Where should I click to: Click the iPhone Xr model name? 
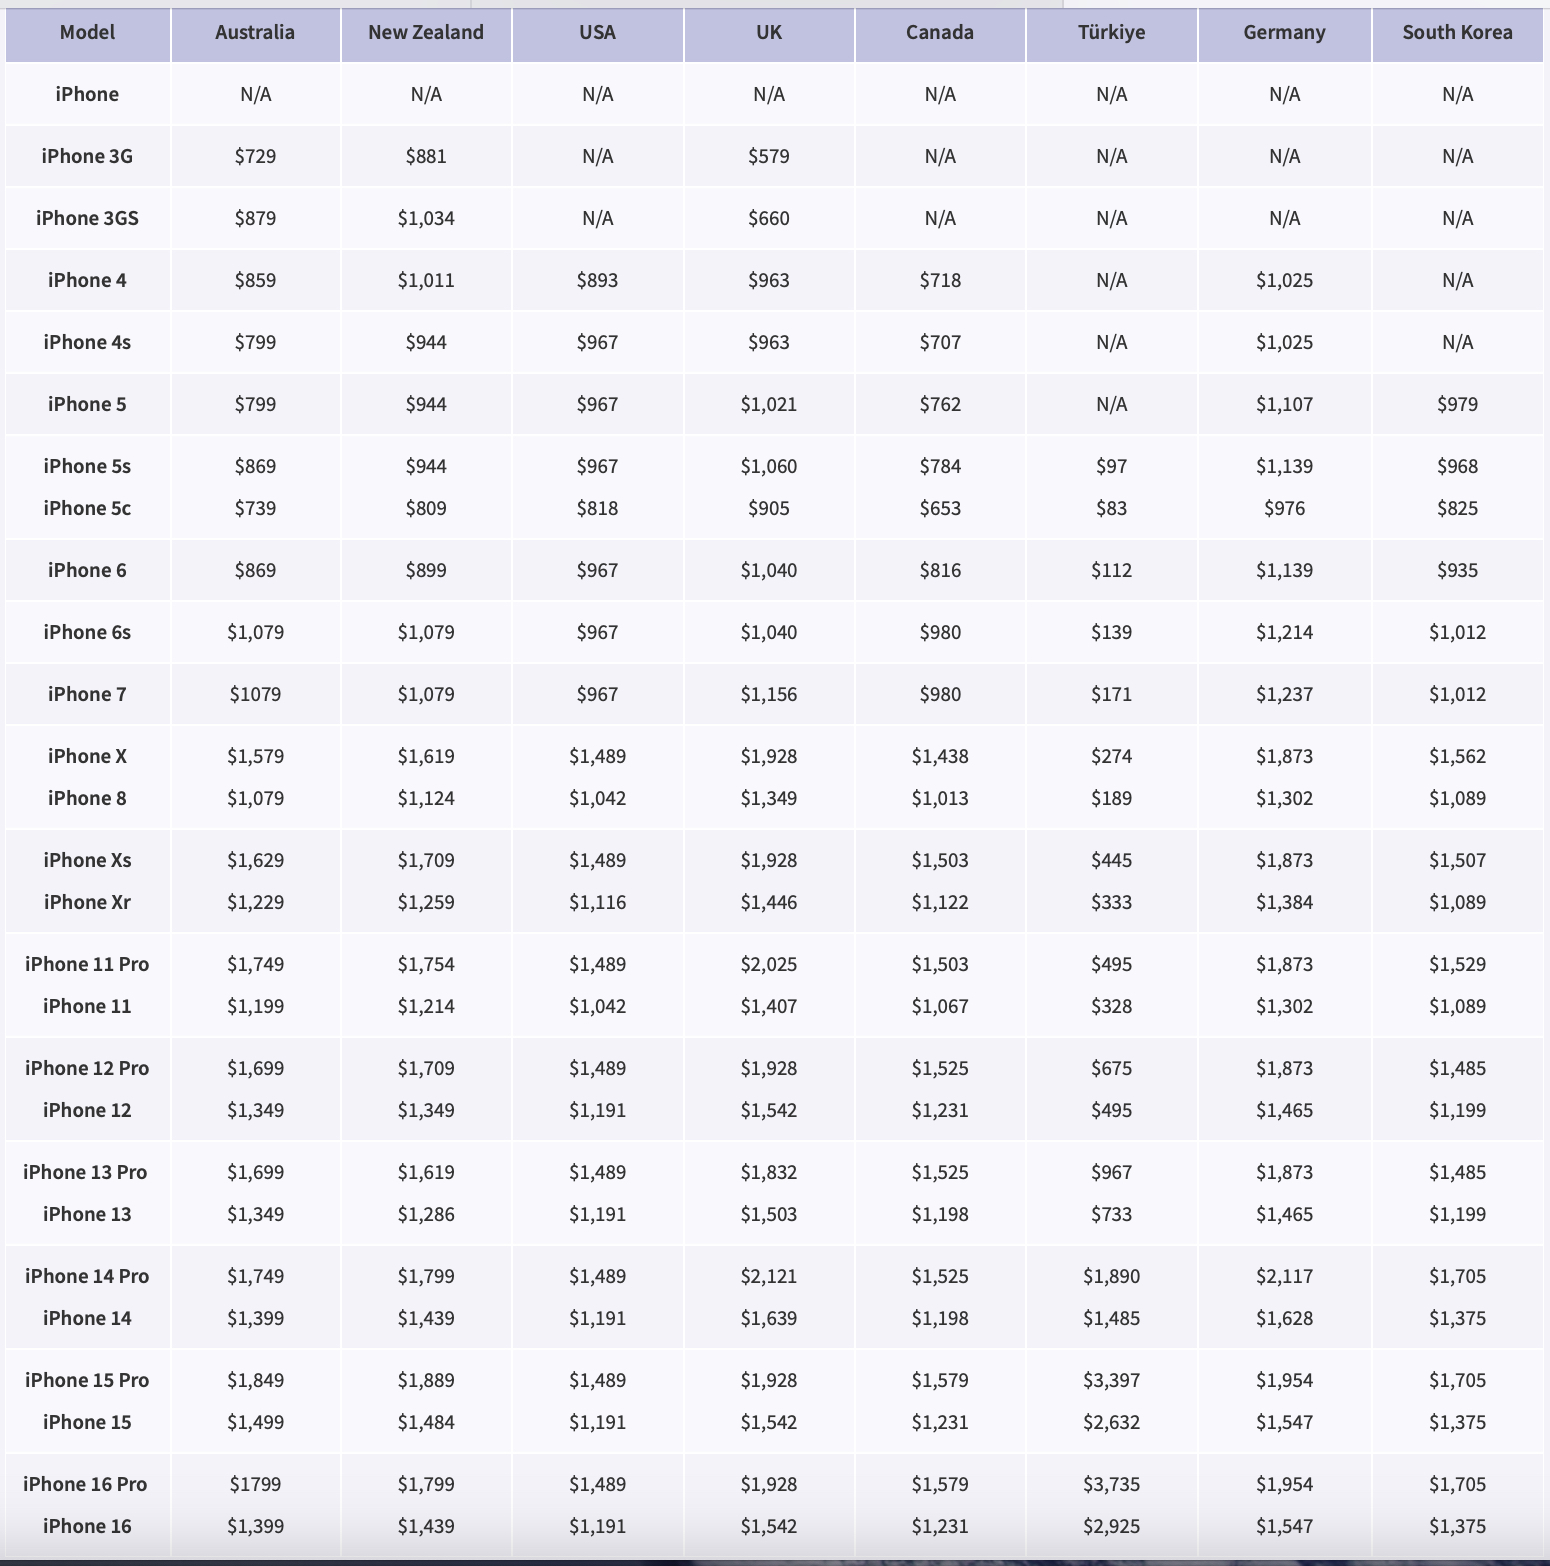point(87,902)
